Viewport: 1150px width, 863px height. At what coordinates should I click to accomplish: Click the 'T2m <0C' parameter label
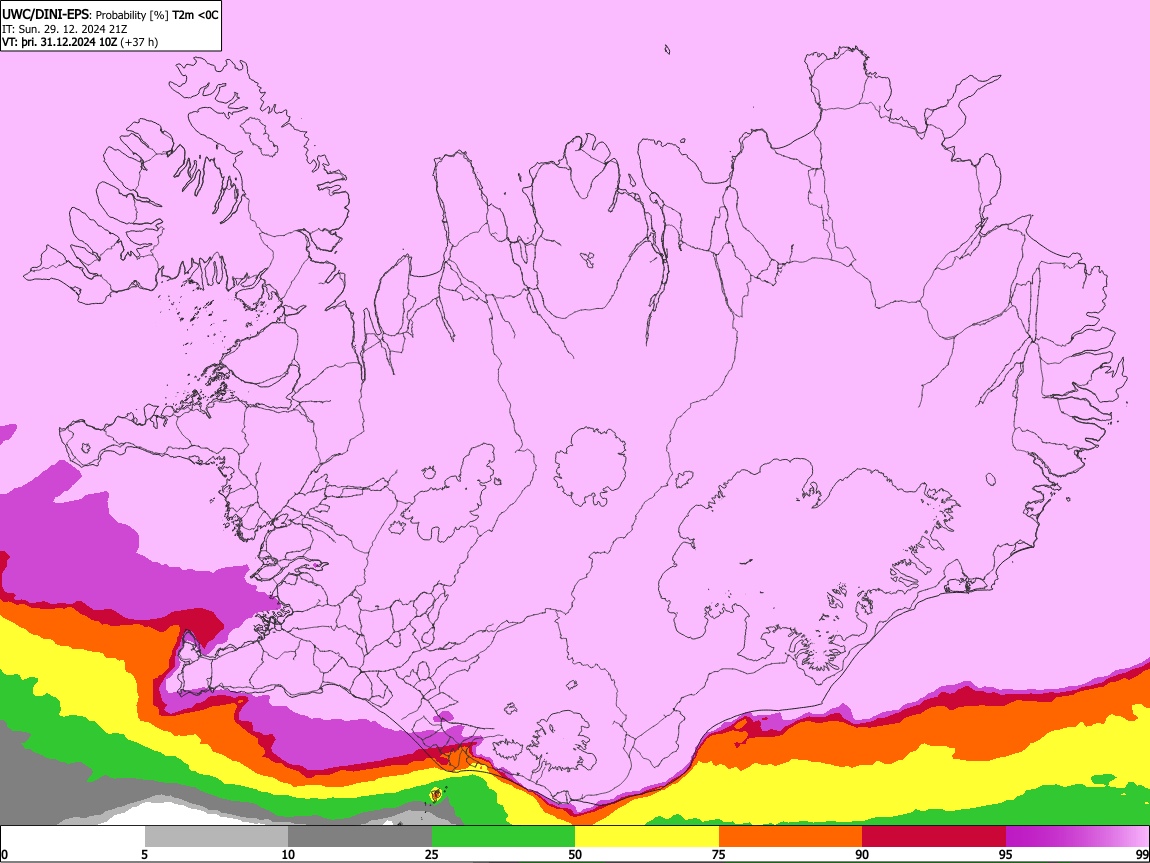pos(195,15)
